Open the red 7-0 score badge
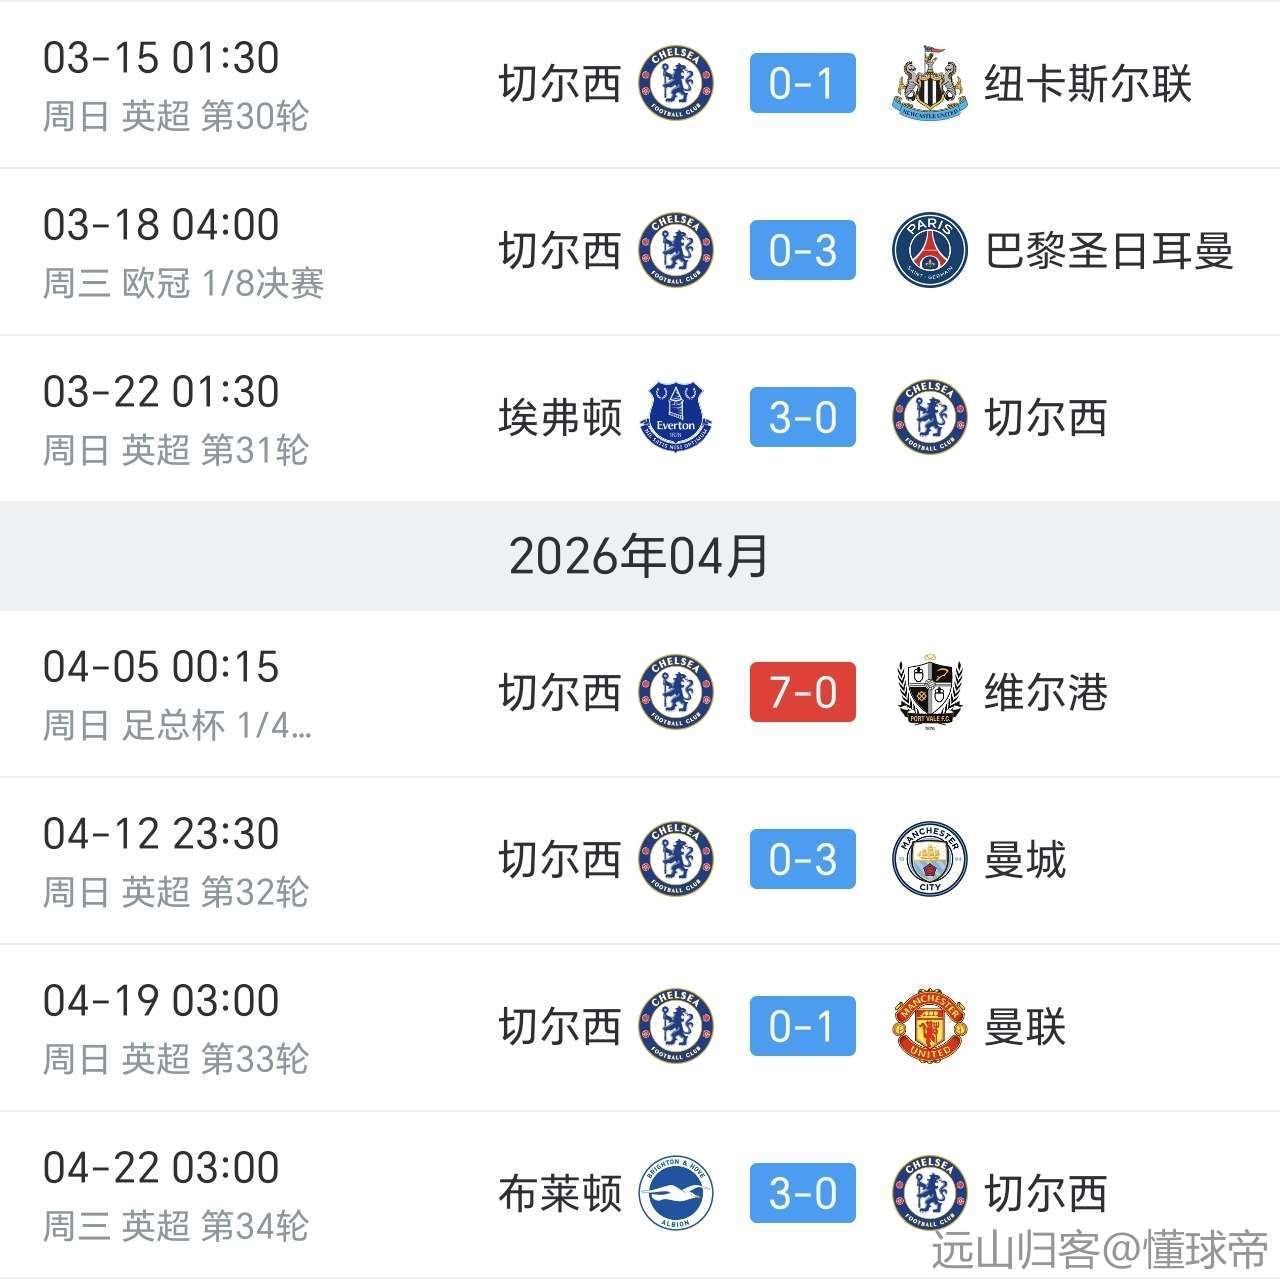This screenshot has height=1285, width=1280. pyautogui.click(x=803, y=692)
